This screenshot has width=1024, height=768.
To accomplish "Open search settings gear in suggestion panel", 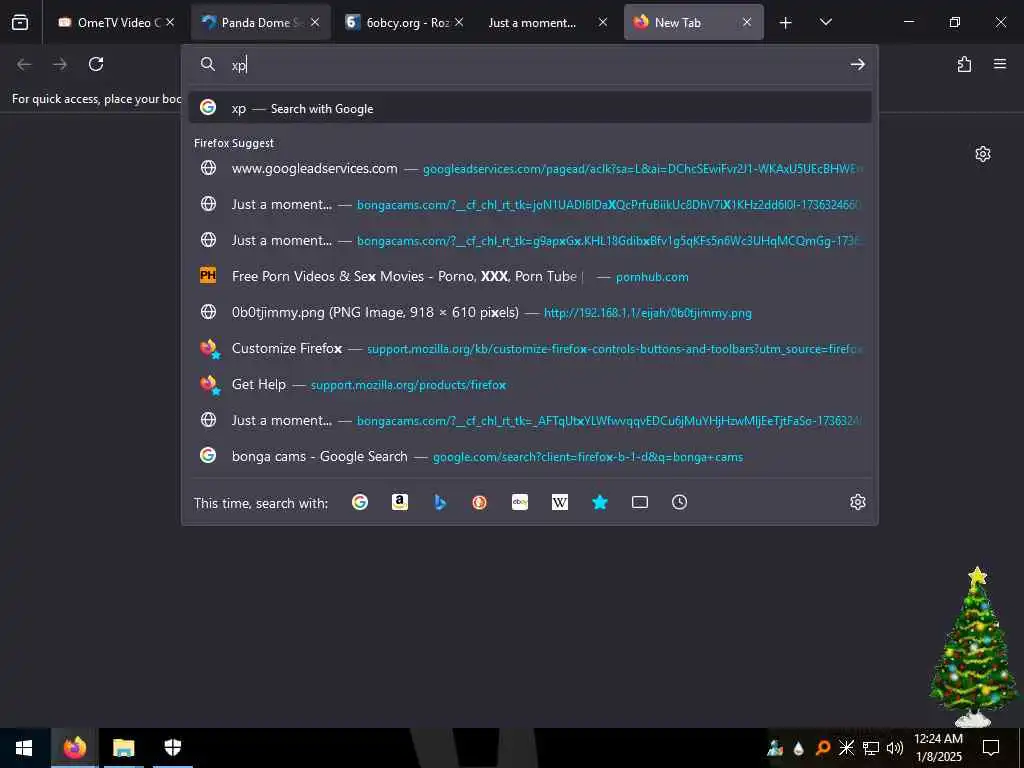I will pyautogui.click(x=857, y=502).
